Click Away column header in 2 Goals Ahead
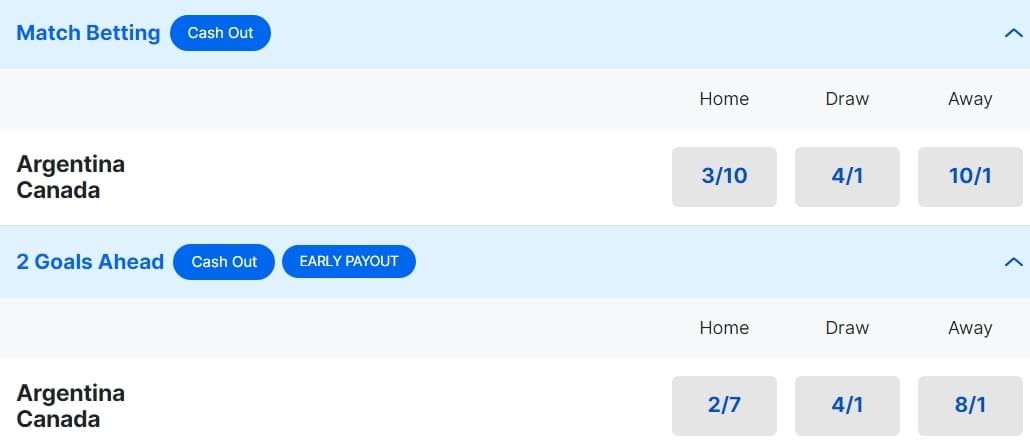The width and height of the screenshot is (1030, 447). (970, 328)
